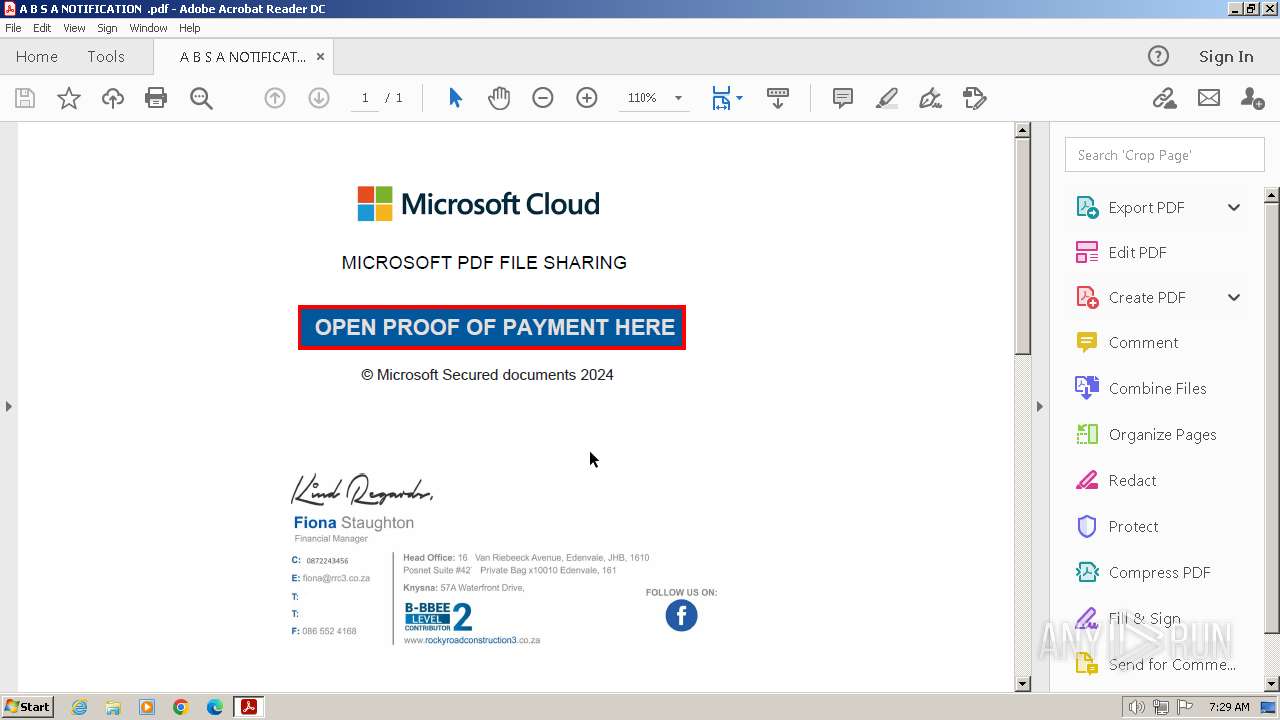Click document scrollbar down arrow
Viewport: 1280px width, 720px height.
[x=1022, y=684]
